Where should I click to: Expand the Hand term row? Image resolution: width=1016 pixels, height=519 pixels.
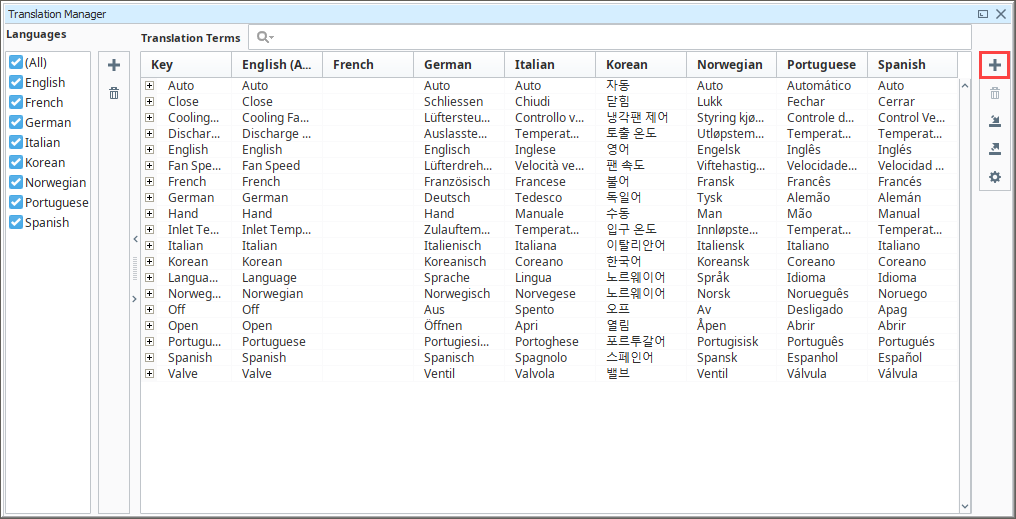[150, 213]
